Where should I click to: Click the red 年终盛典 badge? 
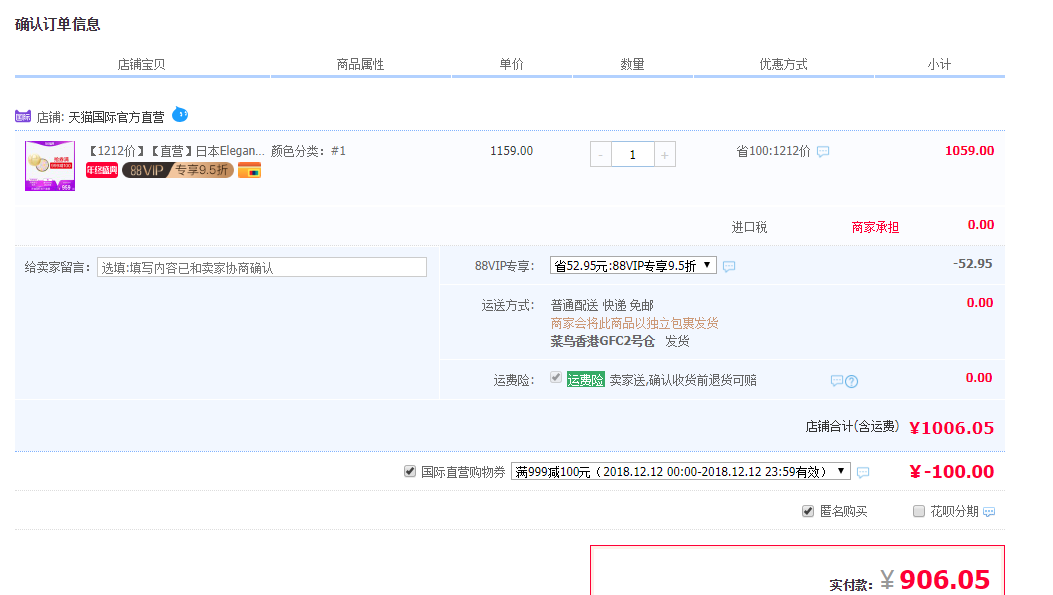point(102,171)
